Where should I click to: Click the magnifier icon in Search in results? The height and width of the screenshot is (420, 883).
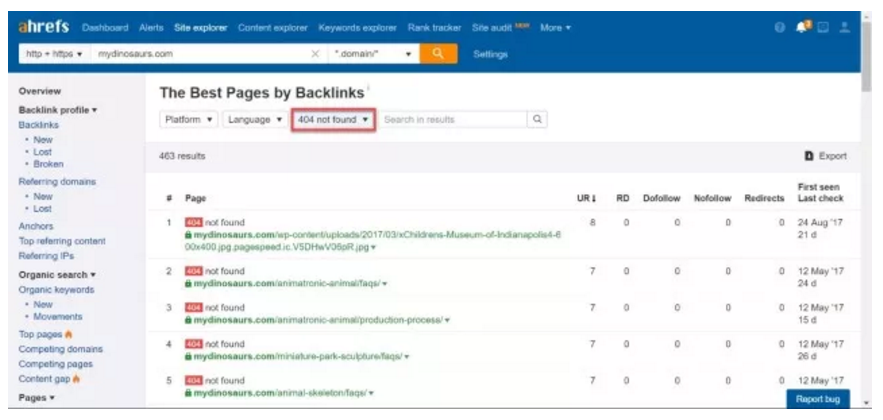coord(537,119)
